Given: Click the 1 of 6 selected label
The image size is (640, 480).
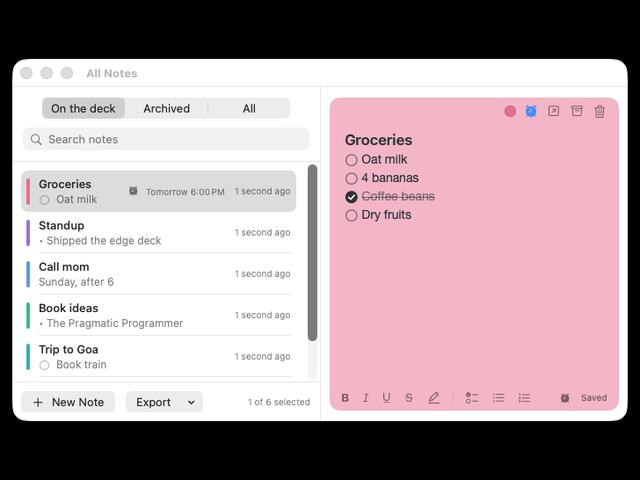Looking at the screenshot, I should [279, 402].
